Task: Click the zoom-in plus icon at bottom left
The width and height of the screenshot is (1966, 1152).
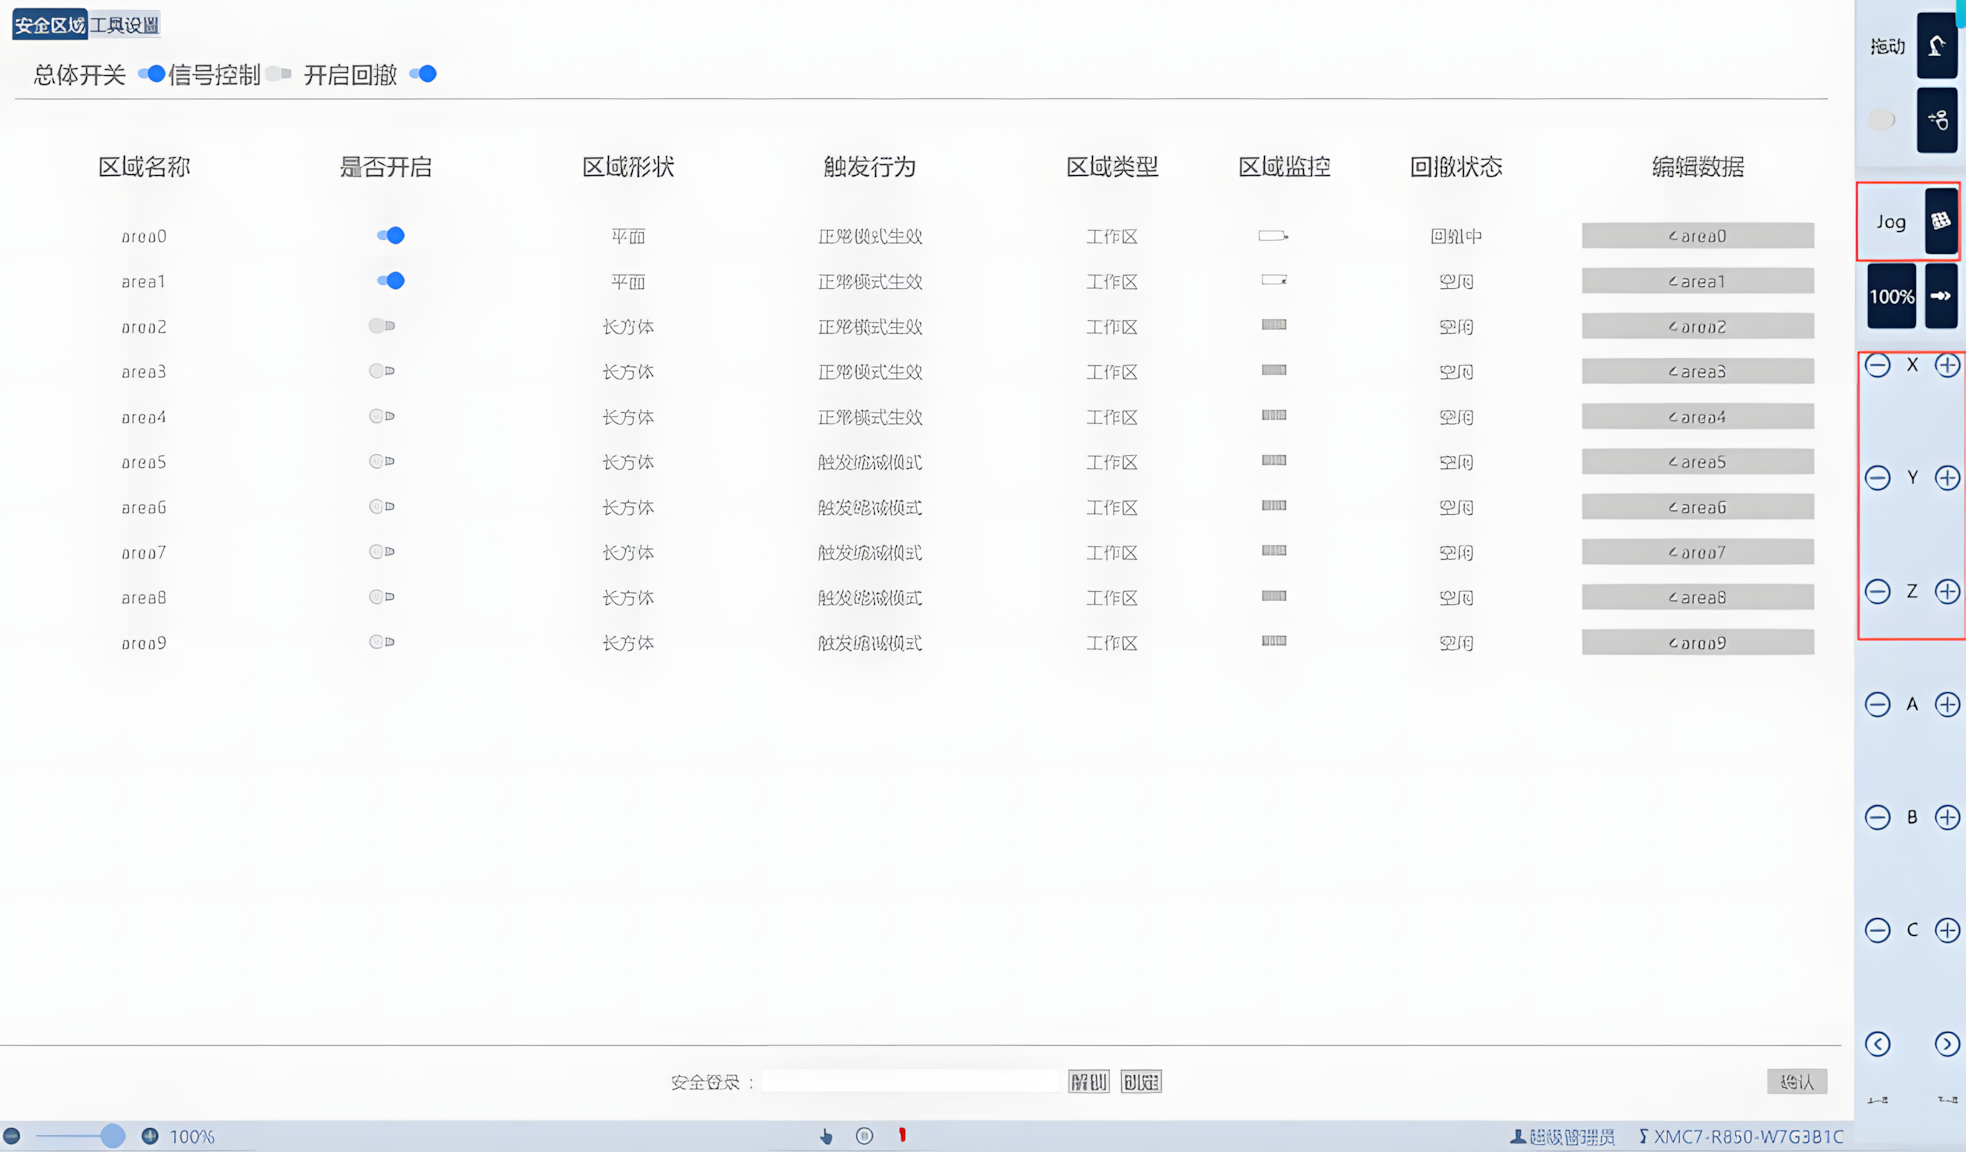Action: pos(150,1136)
